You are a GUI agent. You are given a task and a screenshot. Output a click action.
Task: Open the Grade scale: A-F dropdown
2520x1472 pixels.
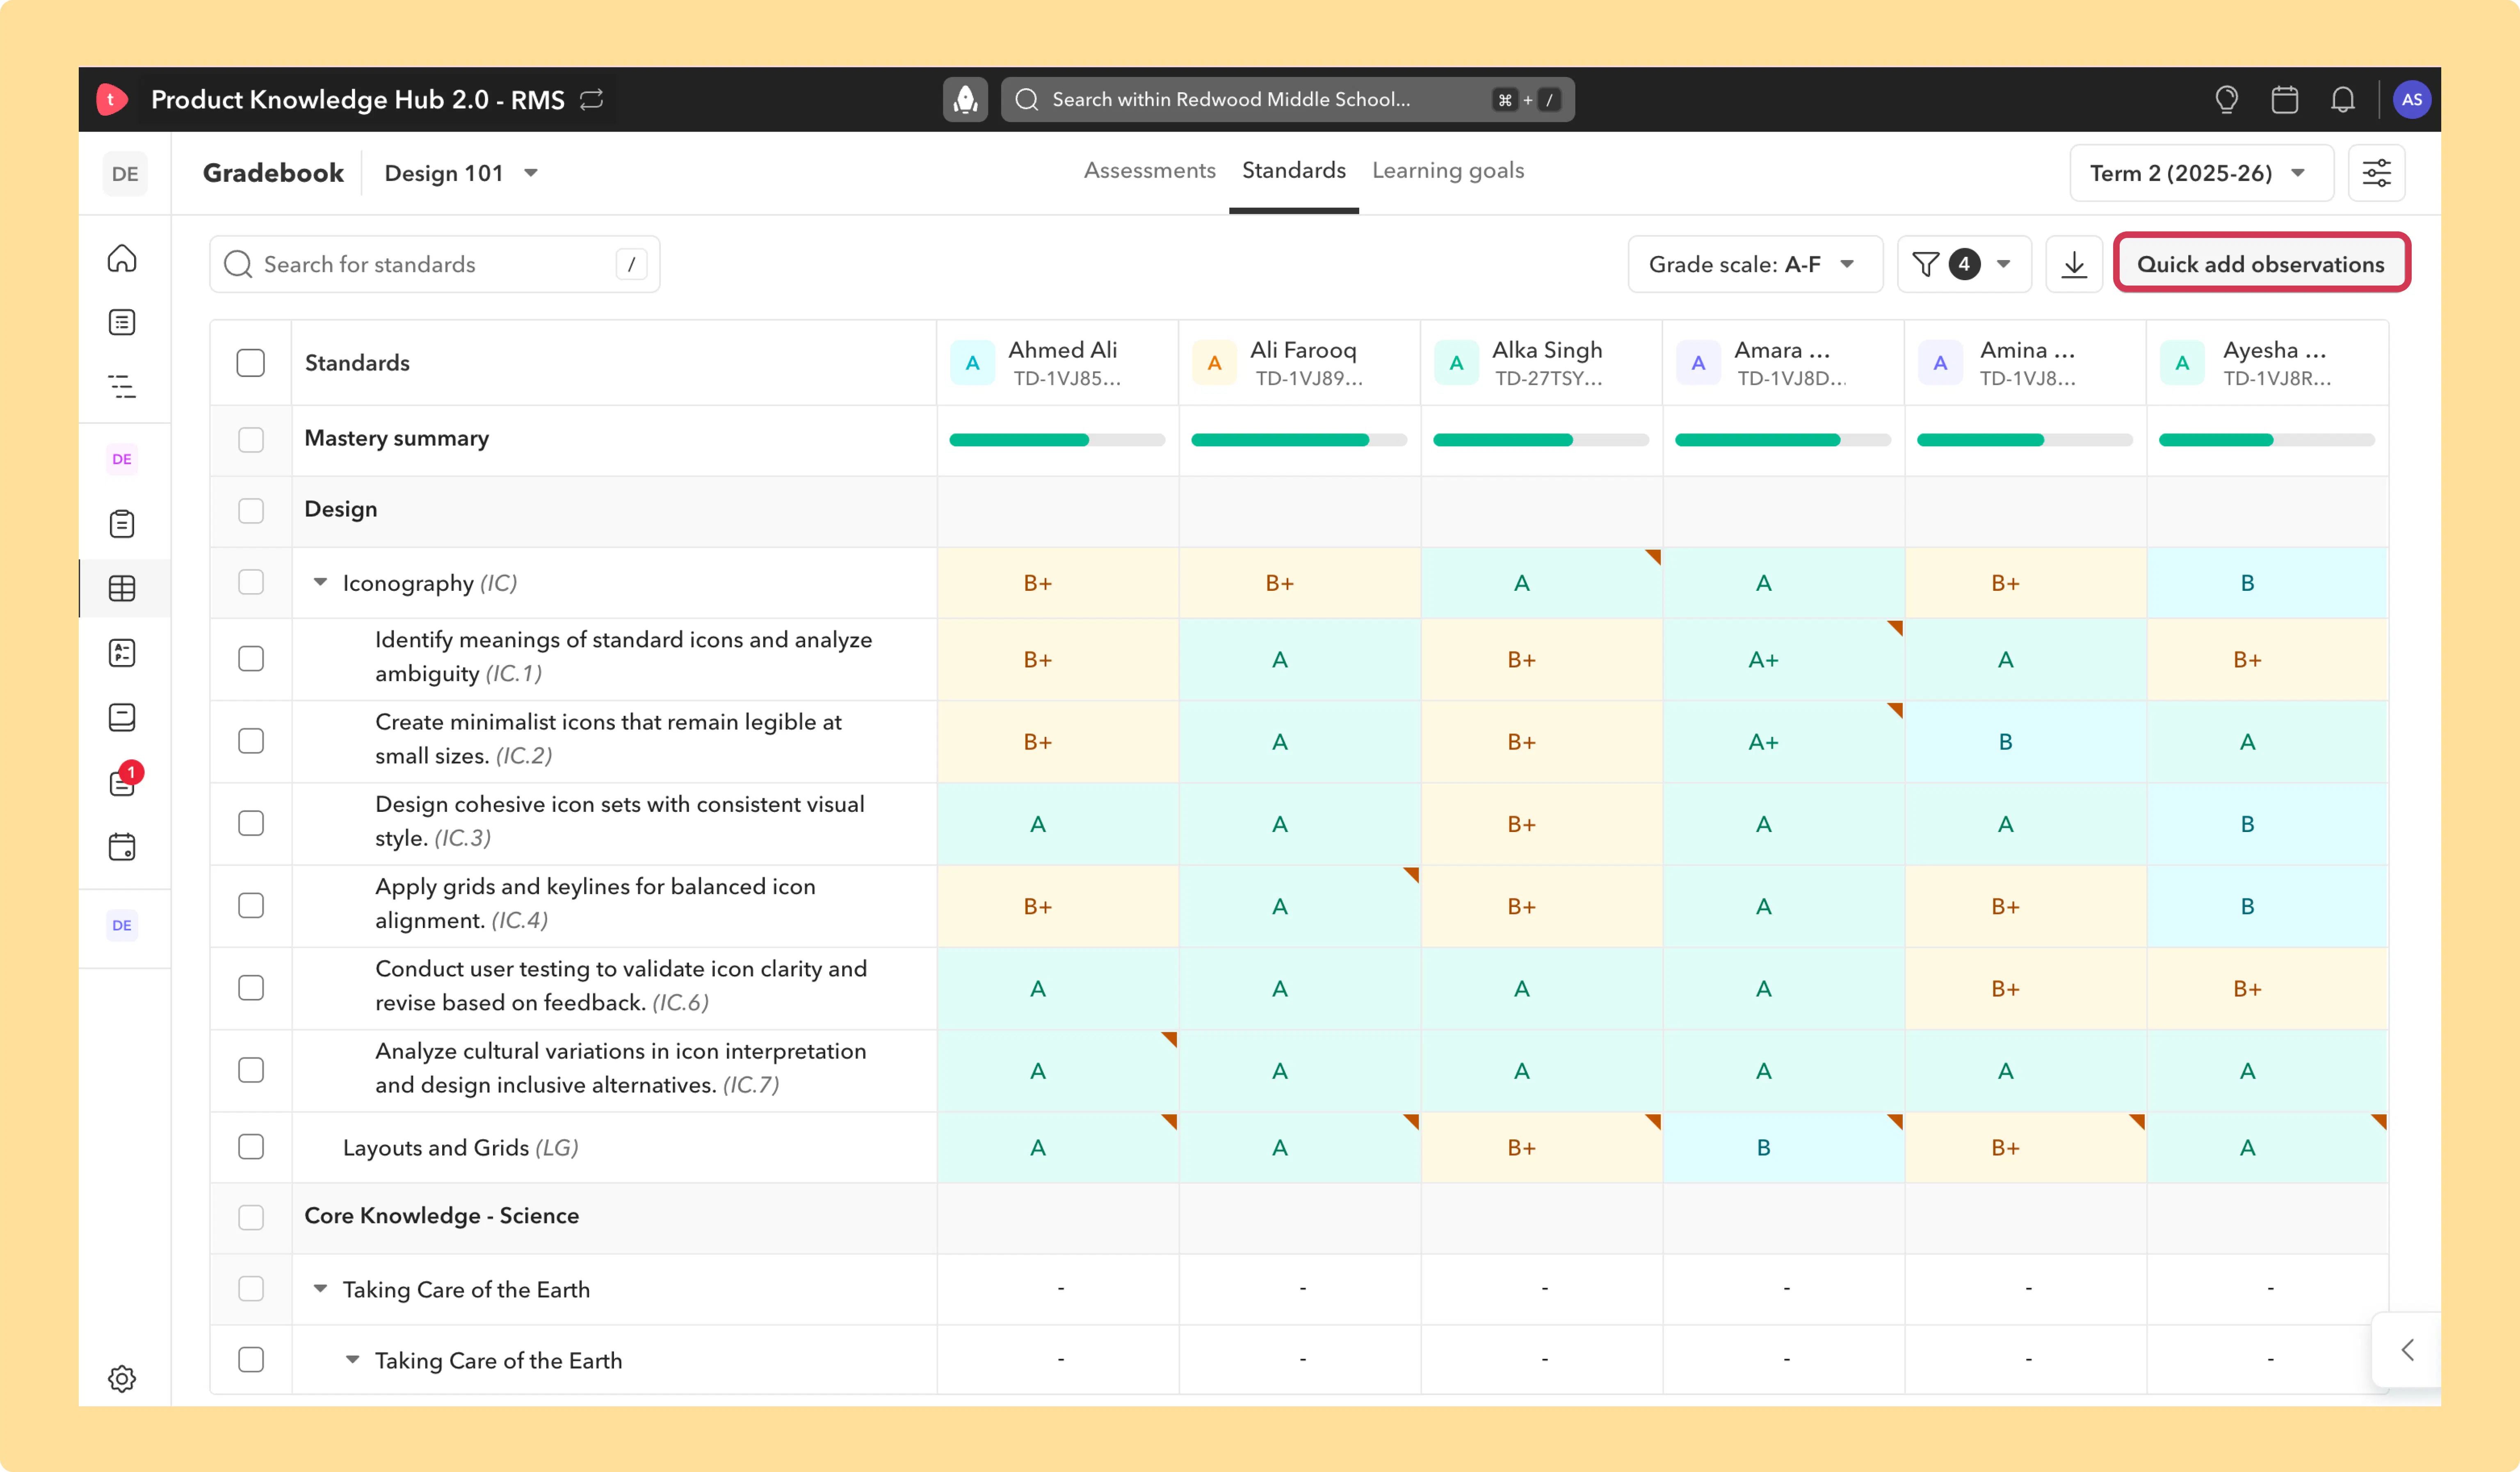1755,264
